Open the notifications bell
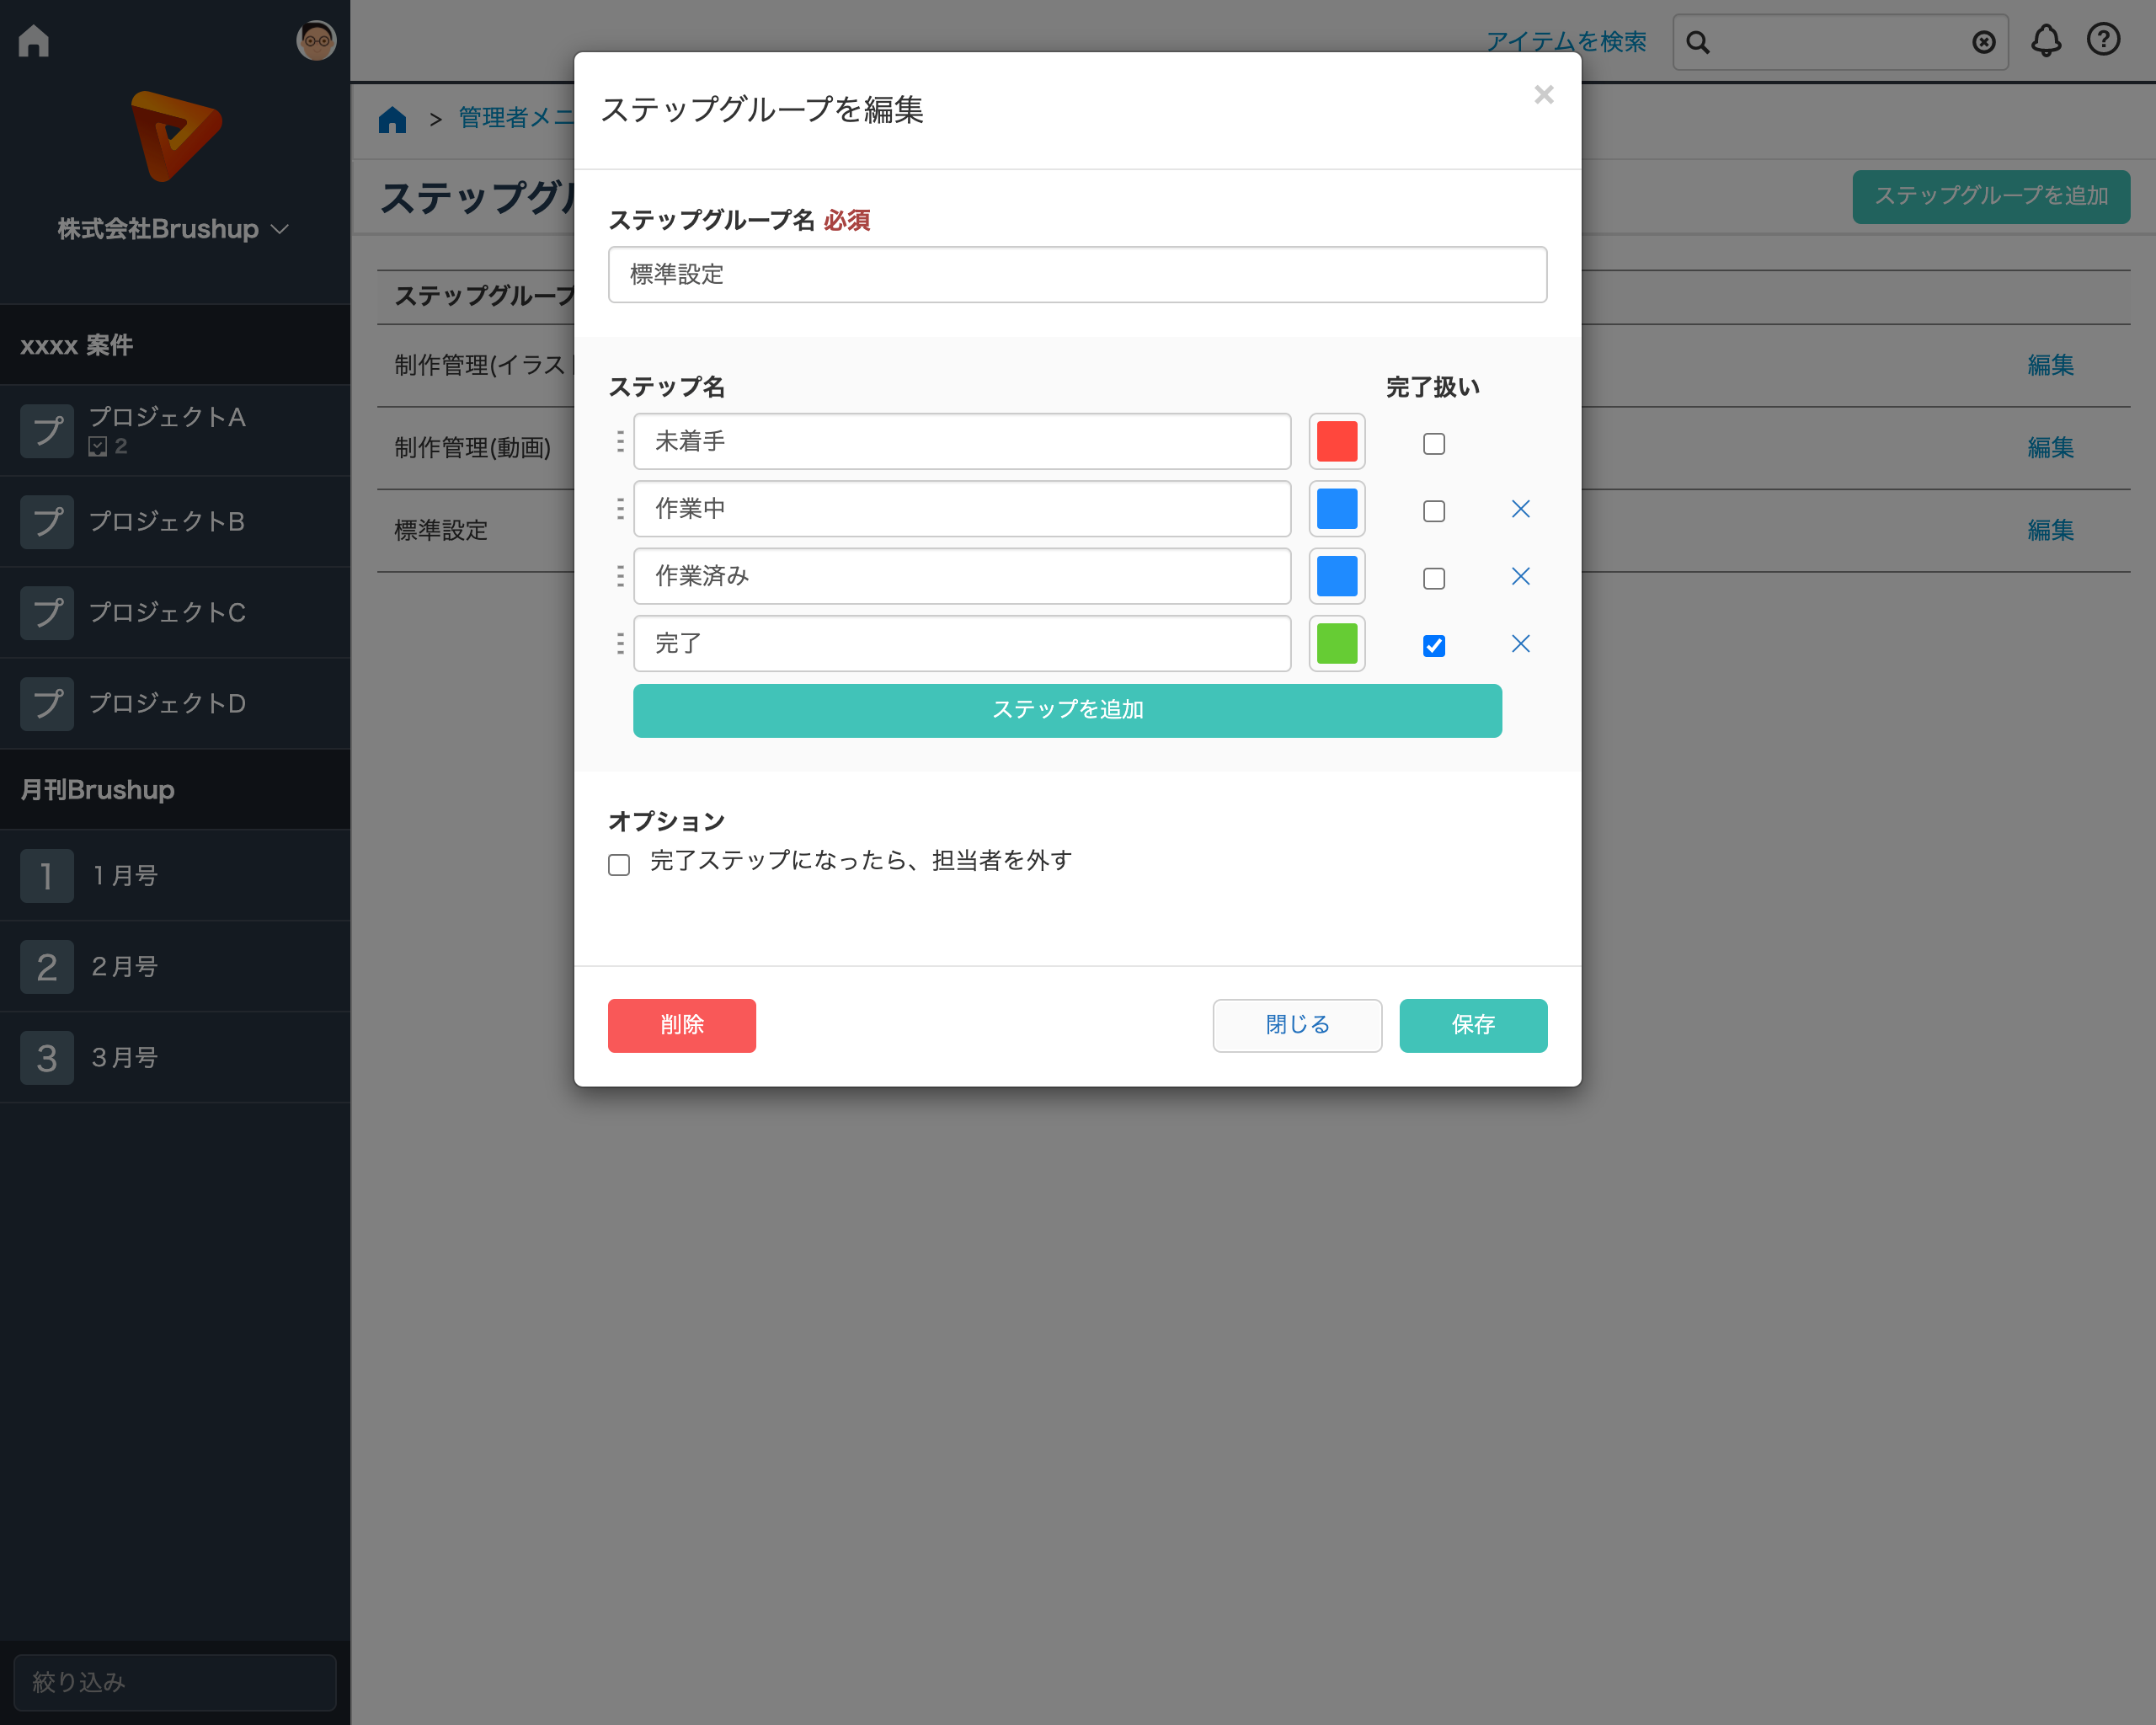Screen dimensions: 2156x1725 coord(2046,40)
